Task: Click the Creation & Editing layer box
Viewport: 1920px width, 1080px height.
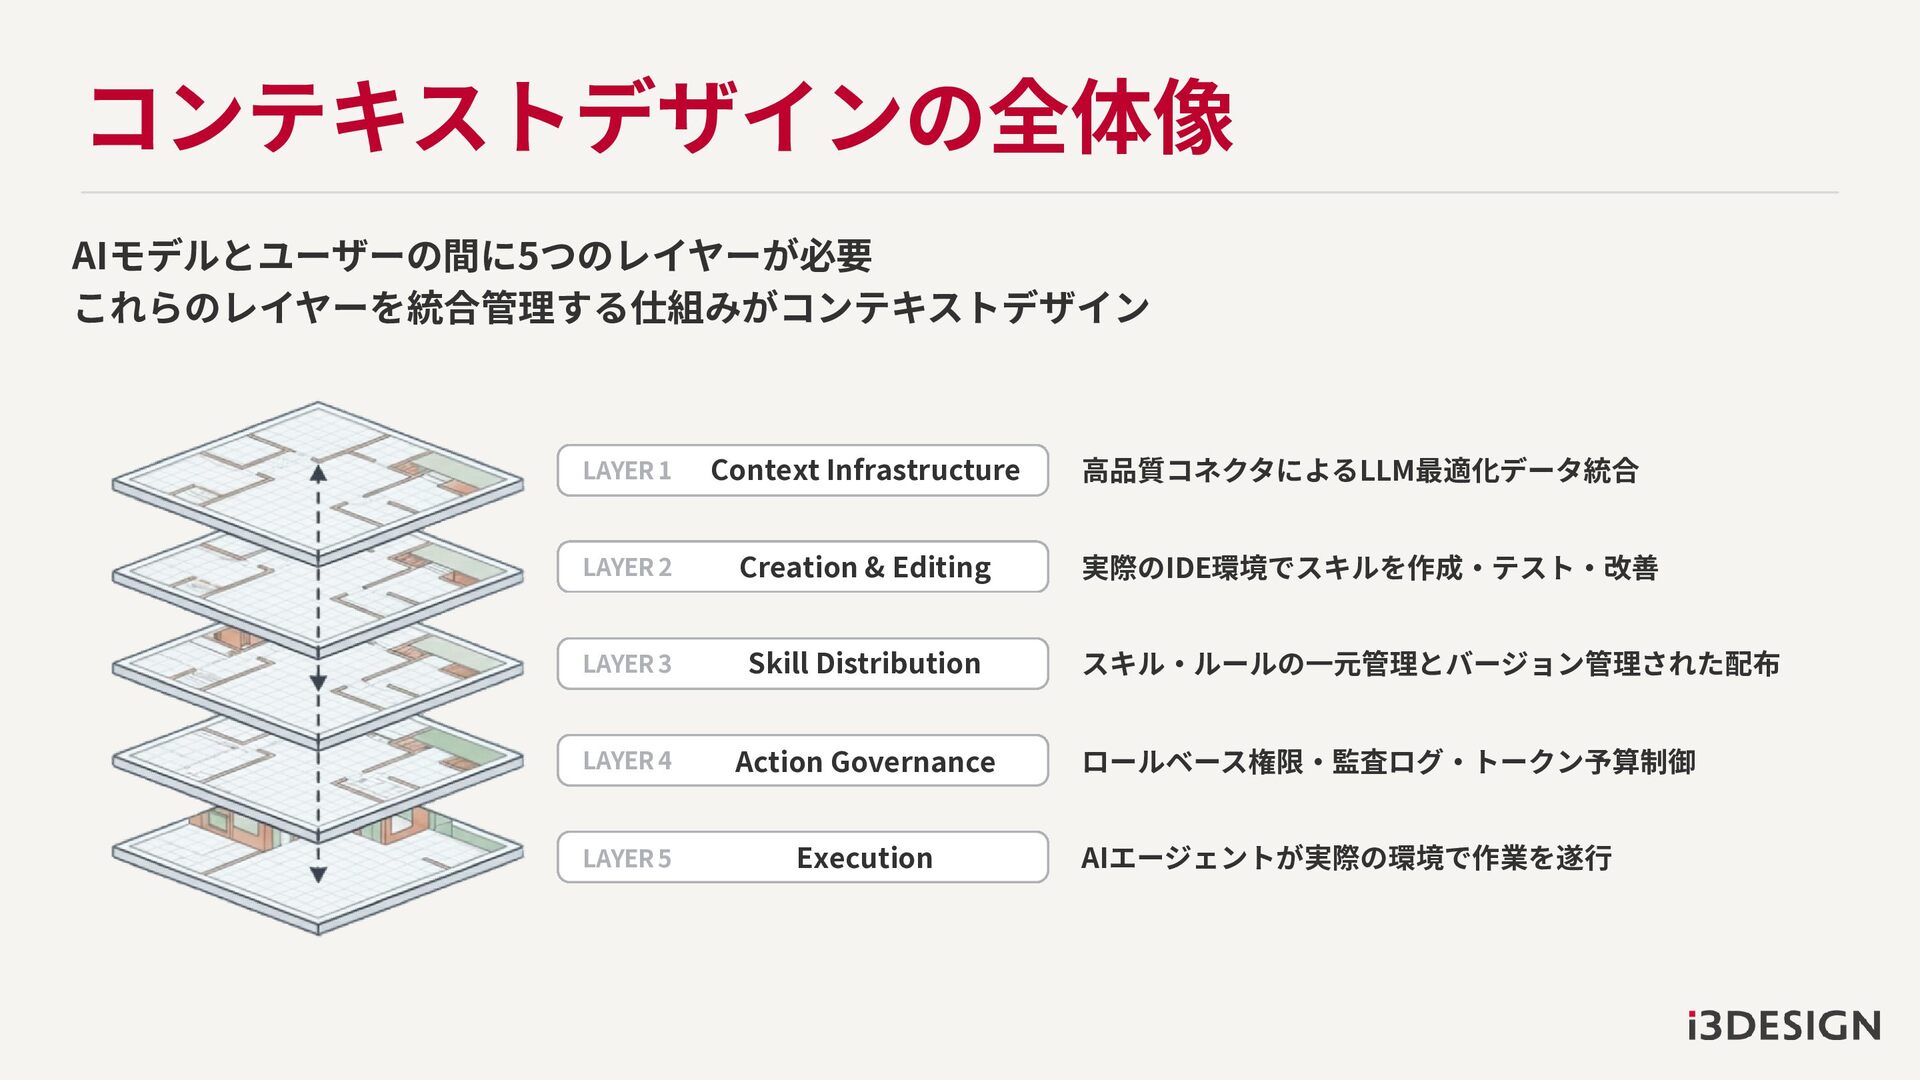Action: point(864,567)
